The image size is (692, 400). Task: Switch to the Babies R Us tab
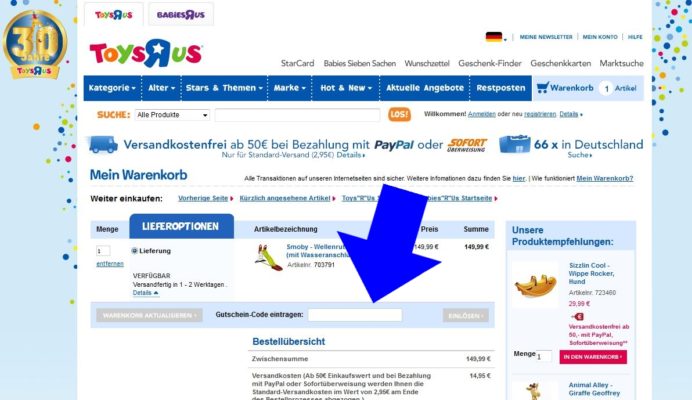[x=181, y=15]
